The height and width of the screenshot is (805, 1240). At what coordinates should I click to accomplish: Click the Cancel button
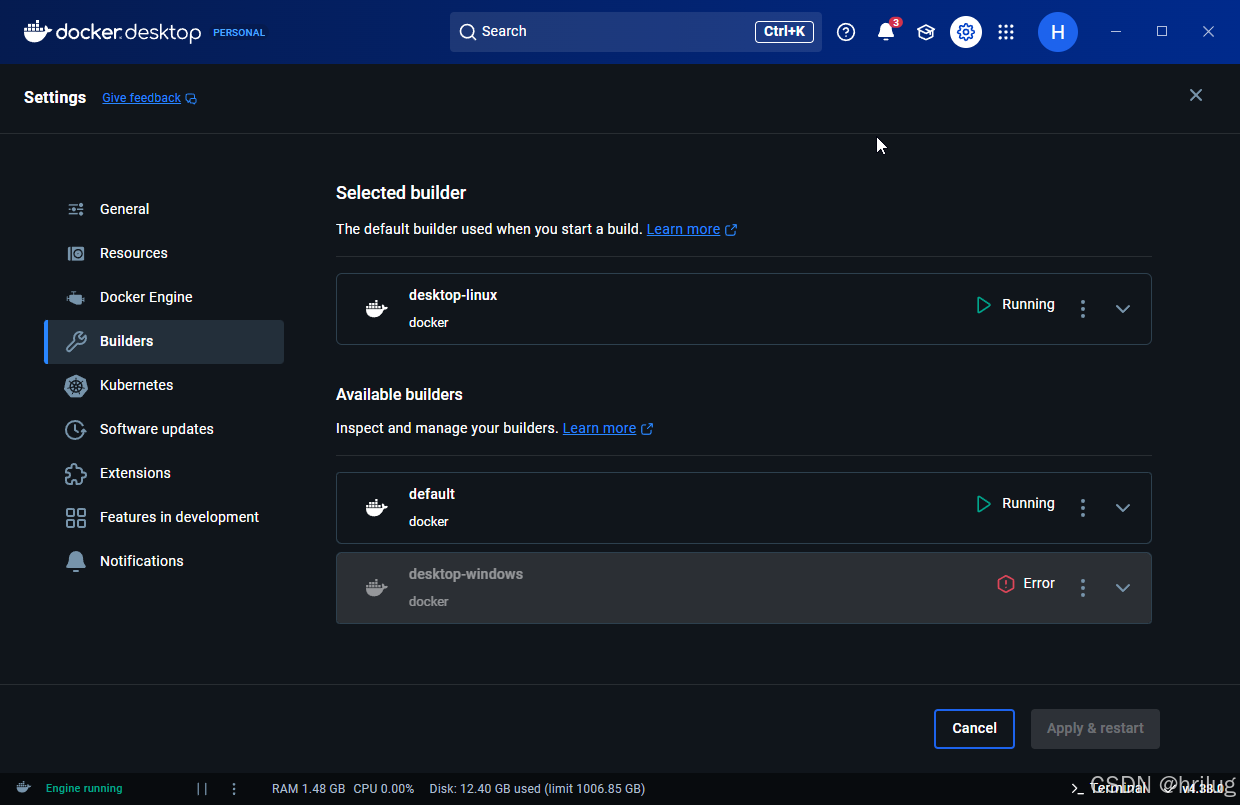pos(974,729)
